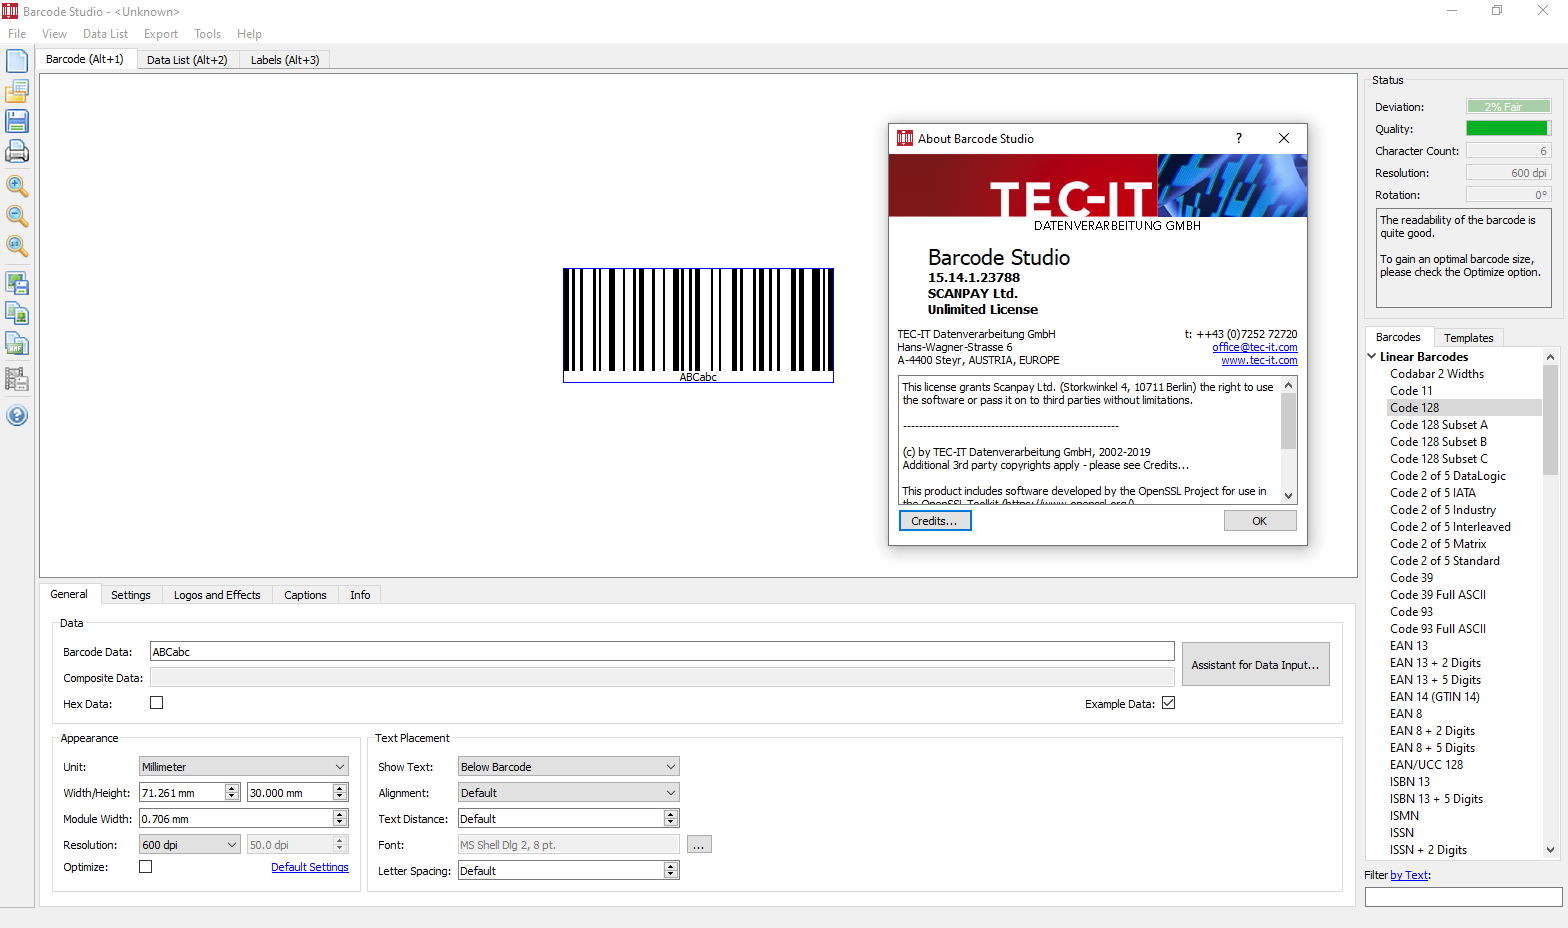
Task: Export barcode as image file
Action: [x=17, y=283]
